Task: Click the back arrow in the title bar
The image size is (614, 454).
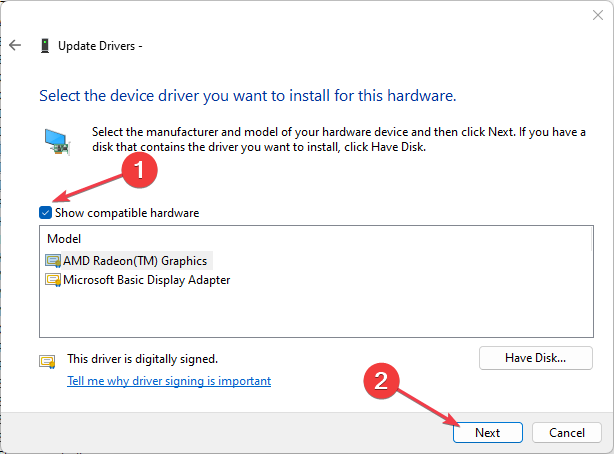Action: click(15, 45)
